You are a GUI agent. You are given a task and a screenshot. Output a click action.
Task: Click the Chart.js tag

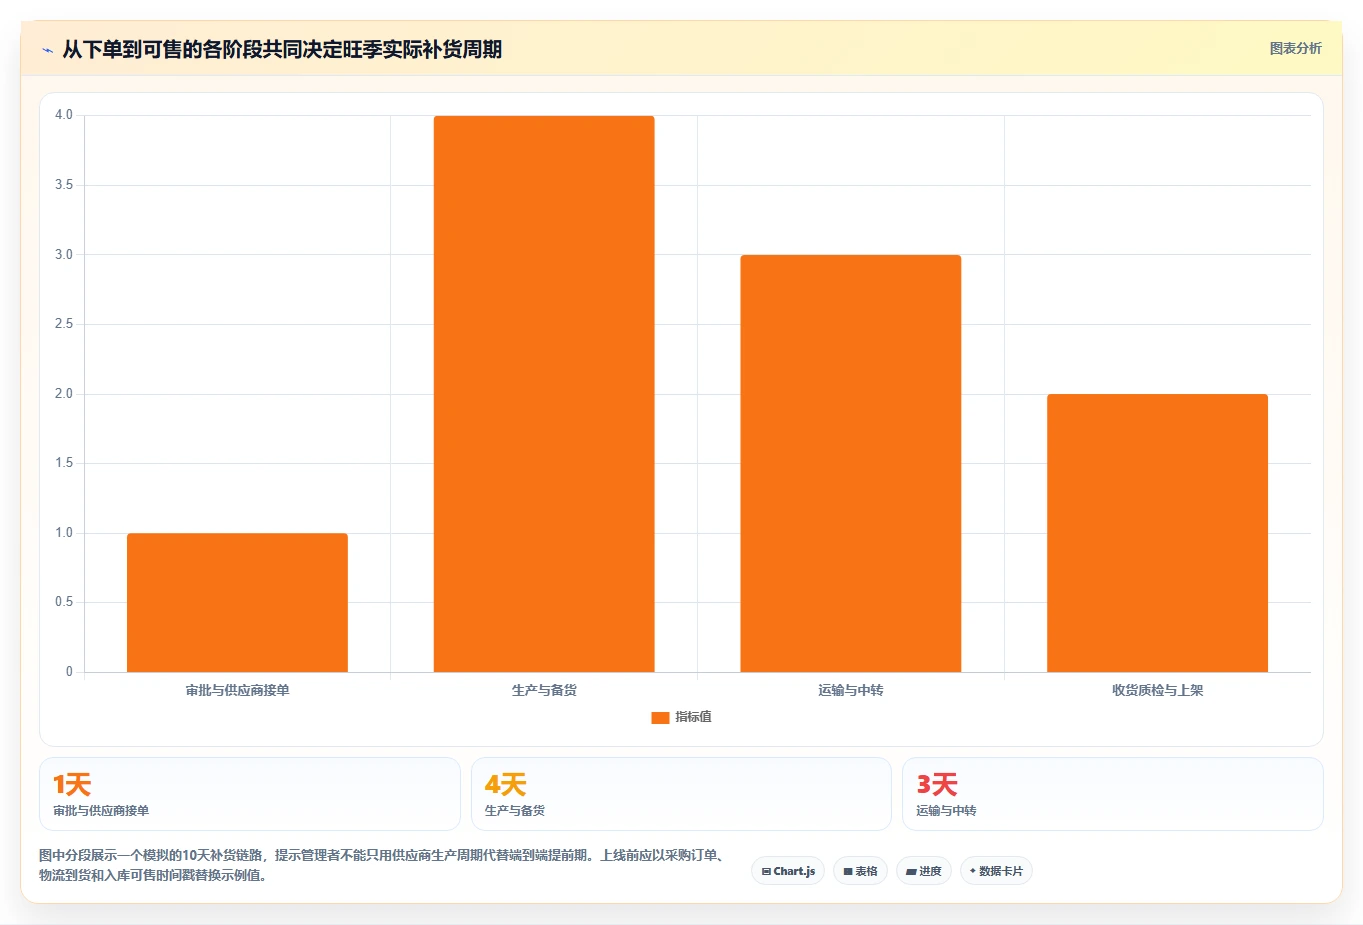(788, 871)
